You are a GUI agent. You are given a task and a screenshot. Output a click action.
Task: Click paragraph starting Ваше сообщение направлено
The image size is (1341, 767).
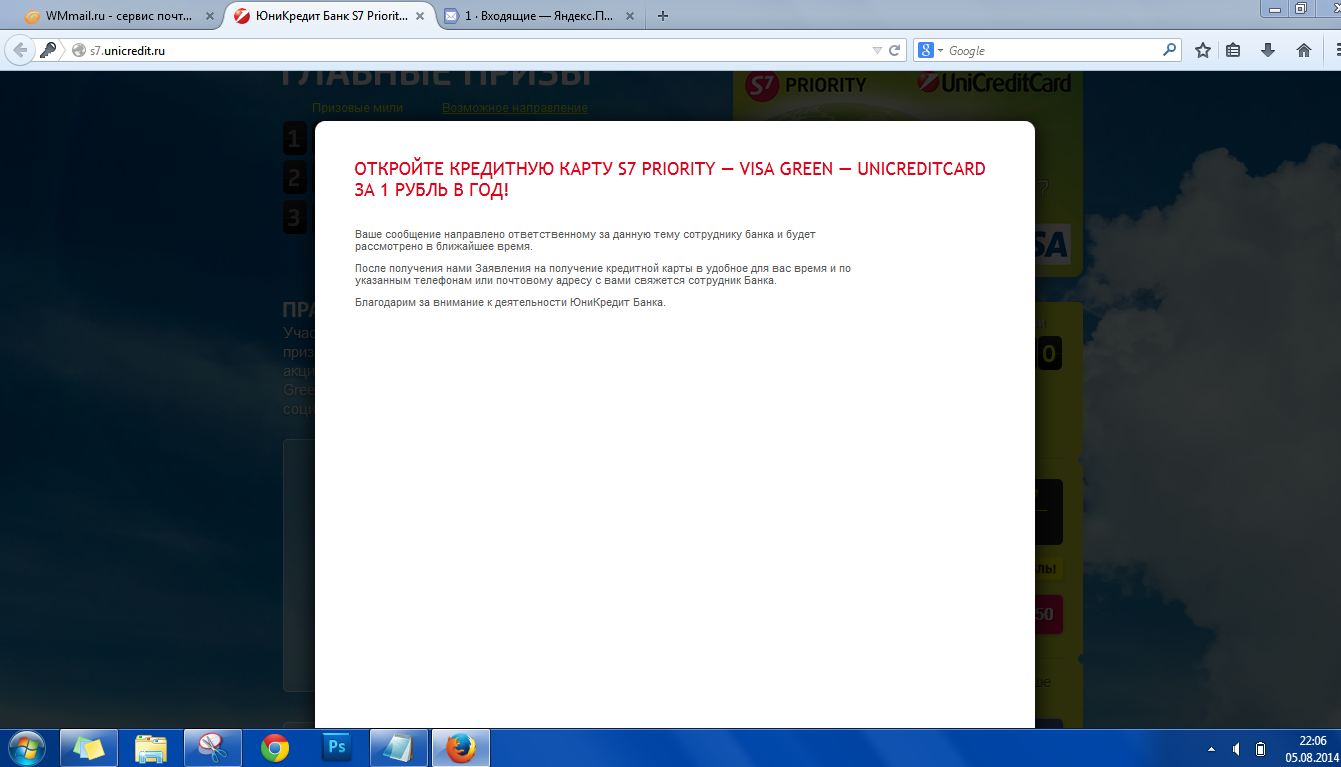pyautogui.click(x=585, y=240)
